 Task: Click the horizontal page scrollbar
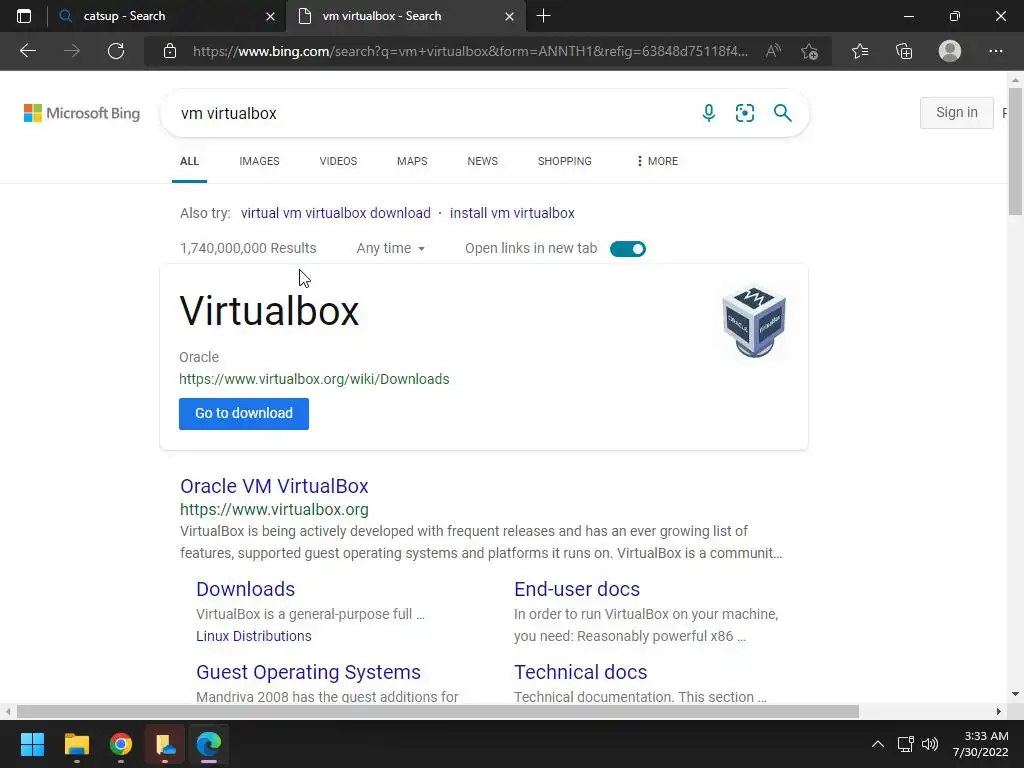pos(438,711)
